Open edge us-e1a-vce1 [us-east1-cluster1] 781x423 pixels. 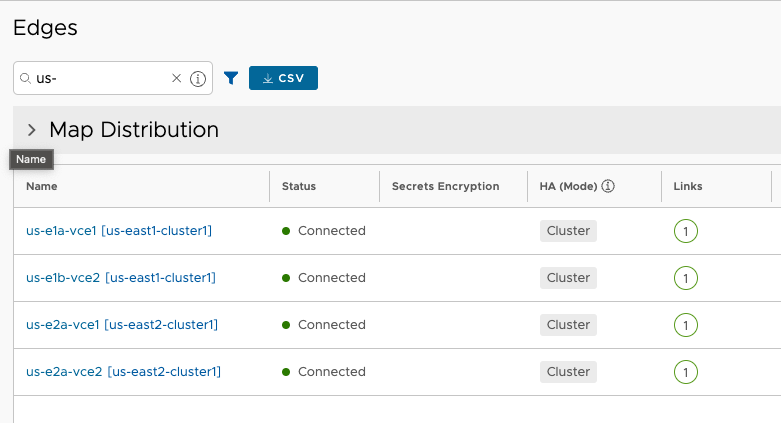pyautogui.click(x=119, y=231)
